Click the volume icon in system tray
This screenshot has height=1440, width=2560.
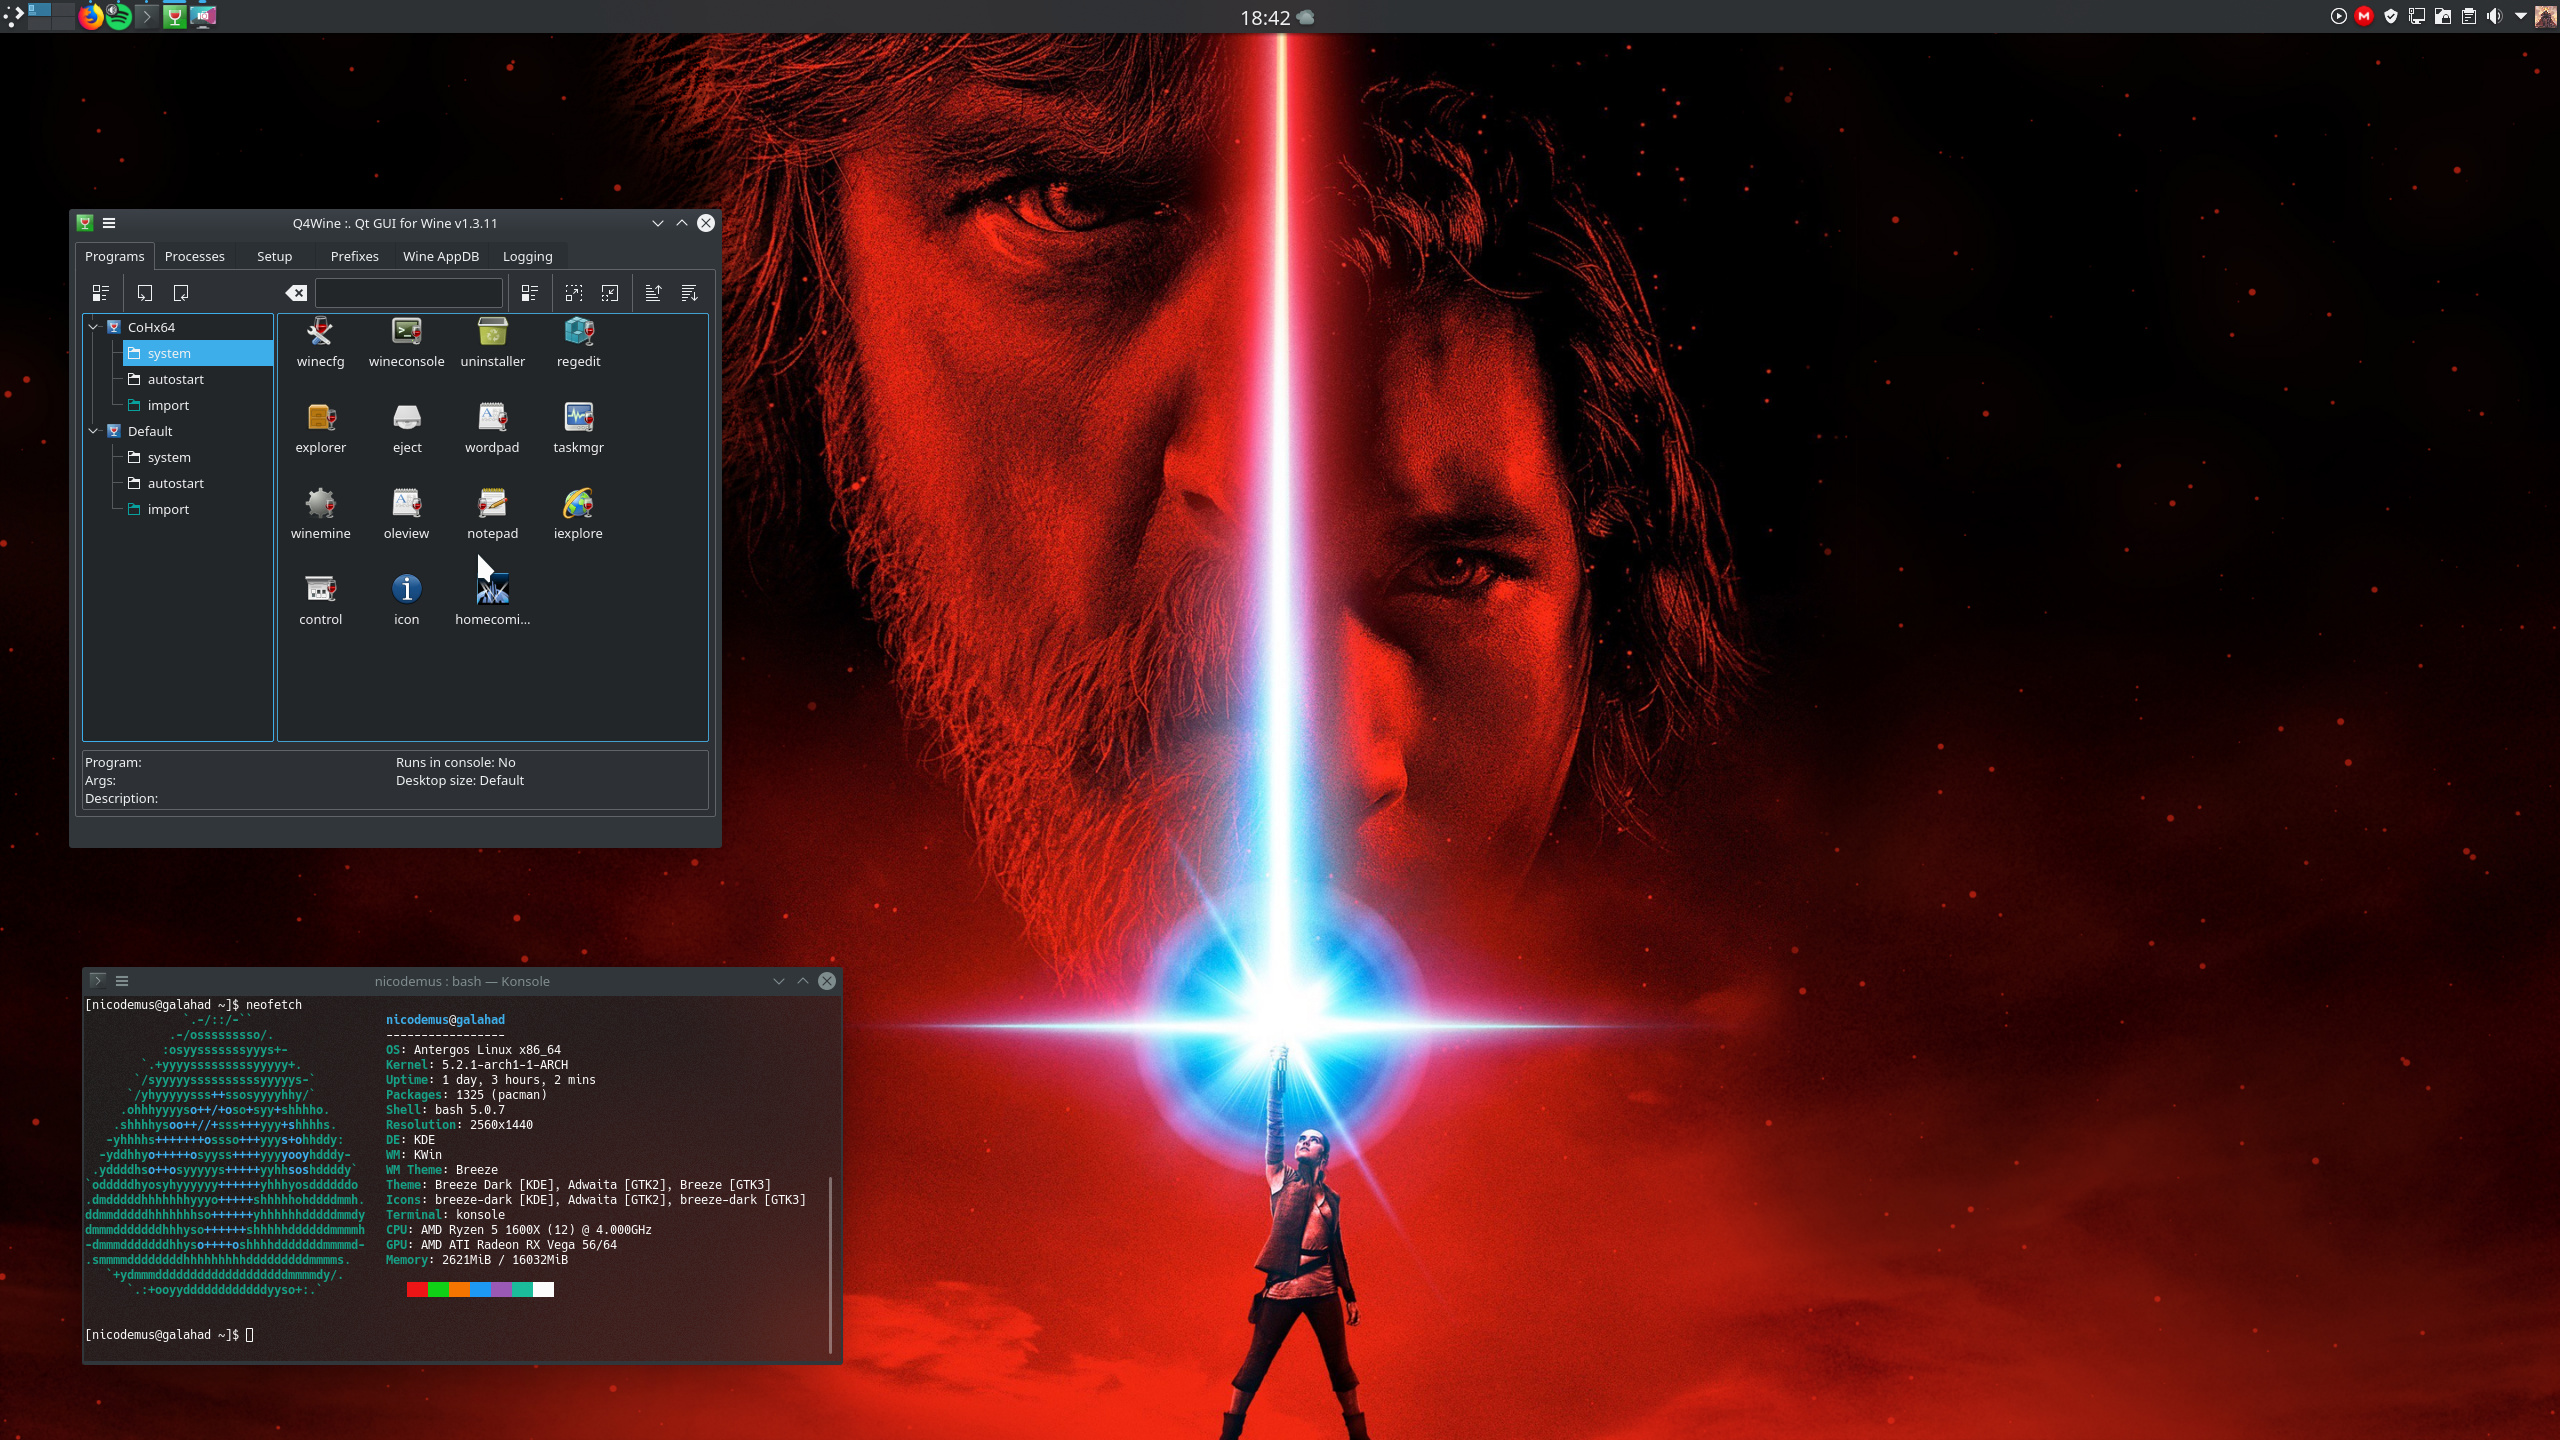[2494, 16]
